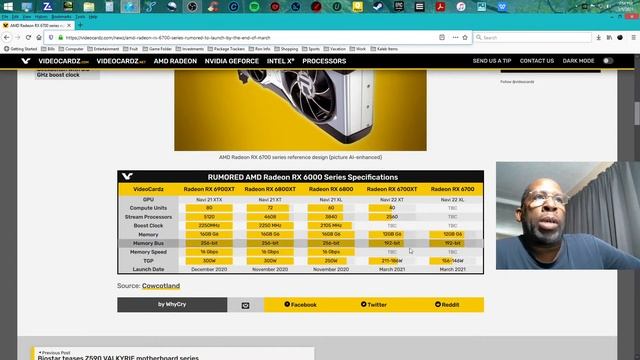Go back to previous page
This screenshot has width=640, height=360.
coord(7,38)
